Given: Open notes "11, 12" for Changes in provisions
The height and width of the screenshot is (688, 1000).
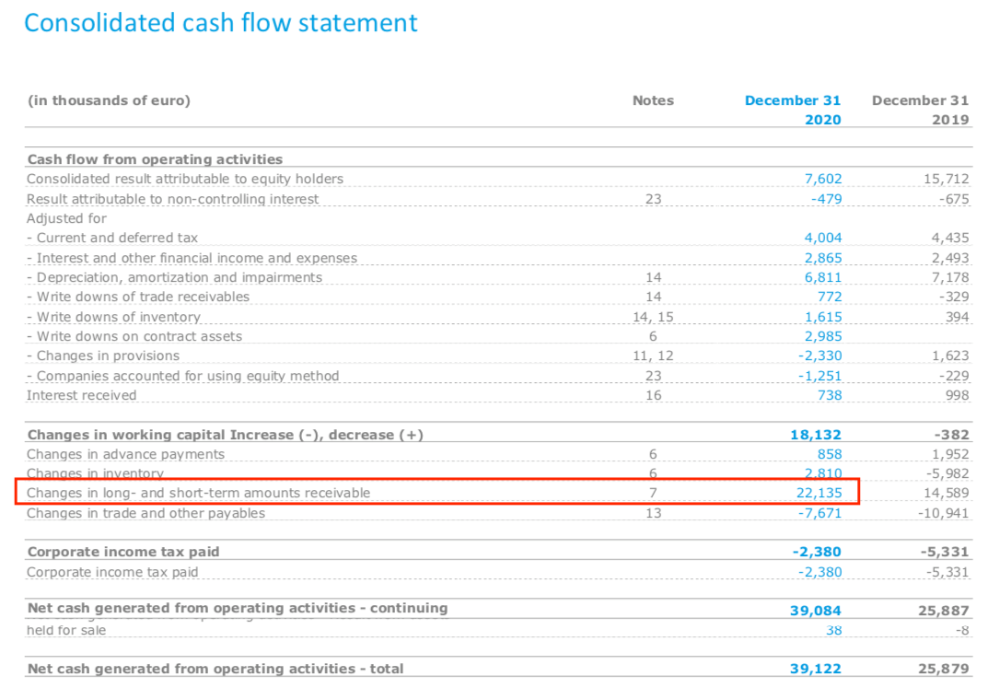Looking at the screenshot, I should tap(653, 356).
